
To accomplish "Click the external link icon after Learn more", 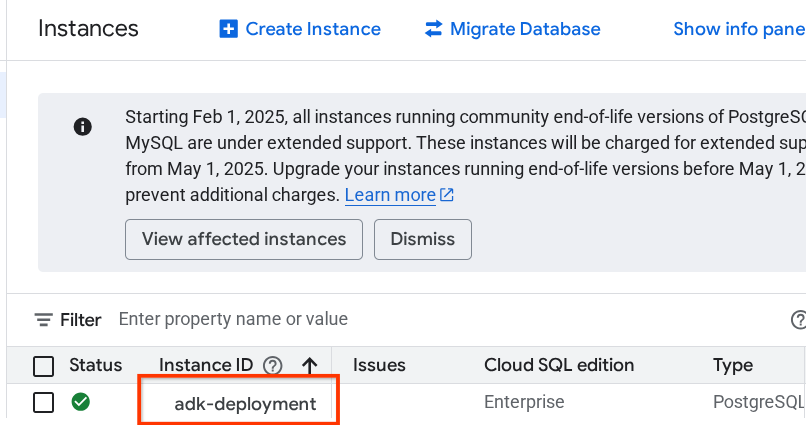I will coord(447,196).
